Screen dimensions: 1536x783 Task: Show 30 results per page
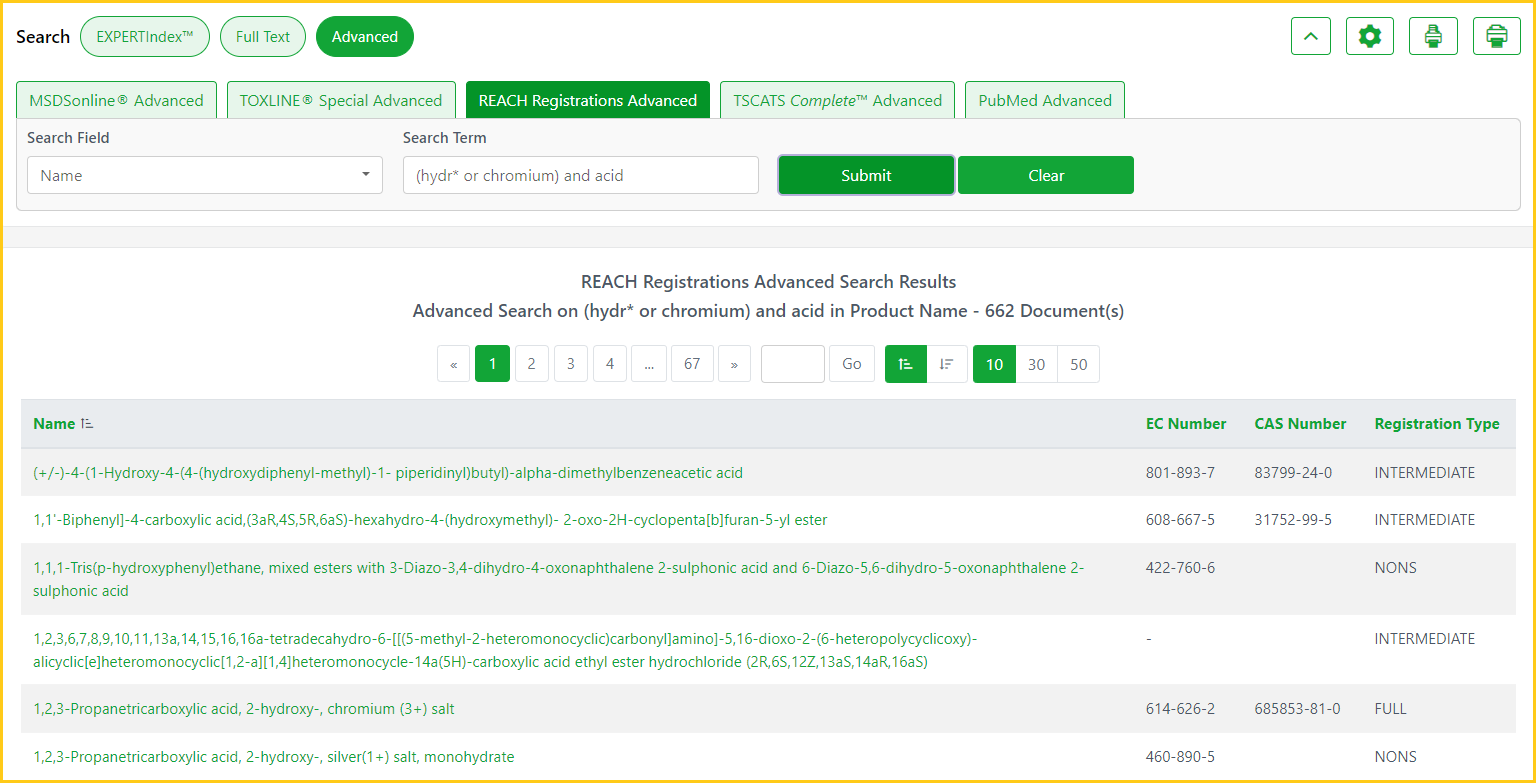(1036, 364)
